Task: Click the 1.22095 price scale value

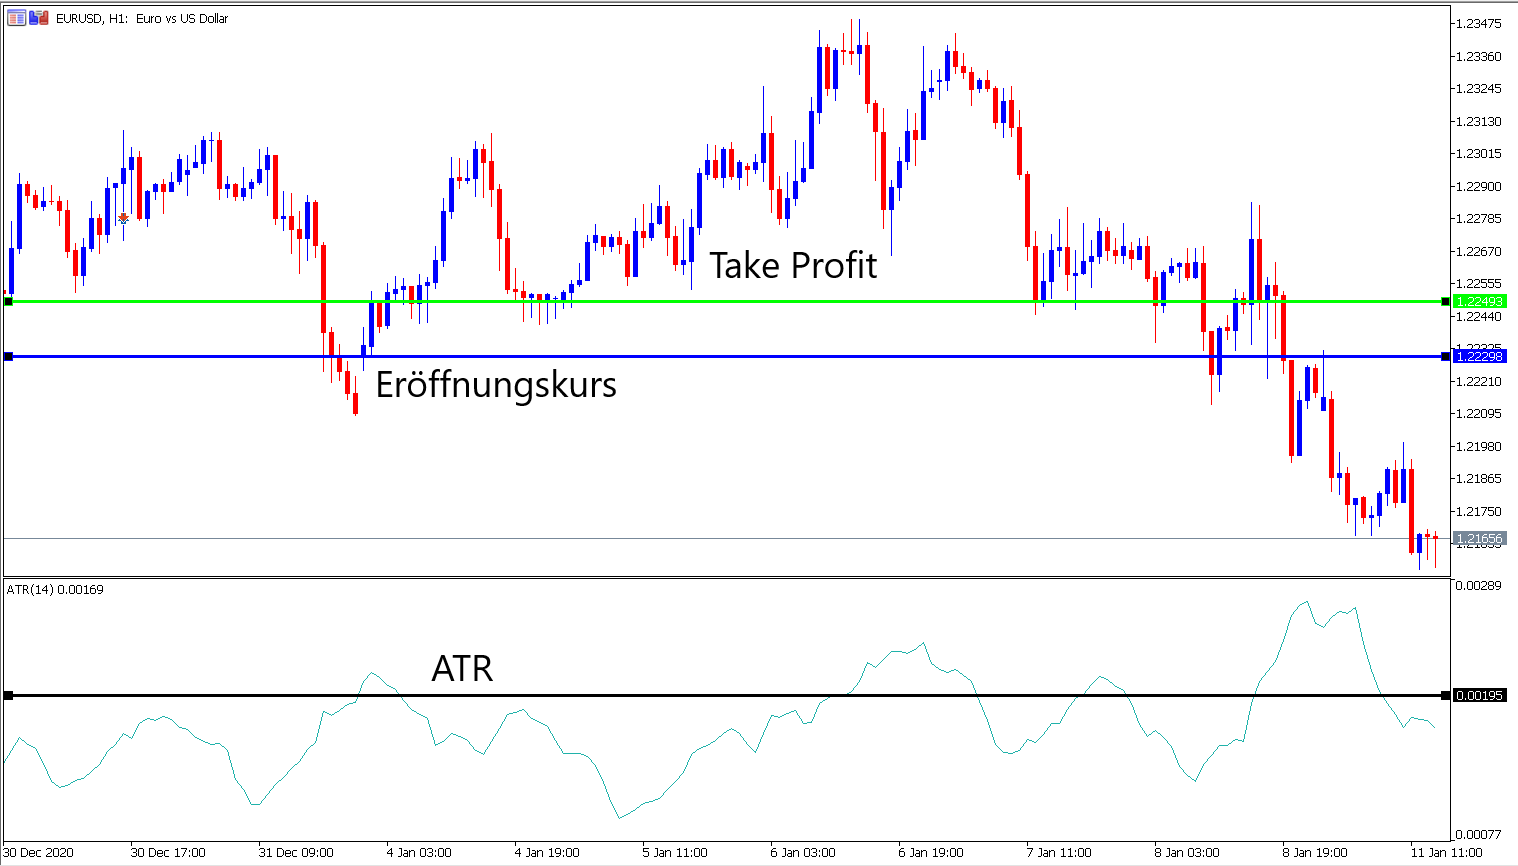Action: pos(1479,413)
